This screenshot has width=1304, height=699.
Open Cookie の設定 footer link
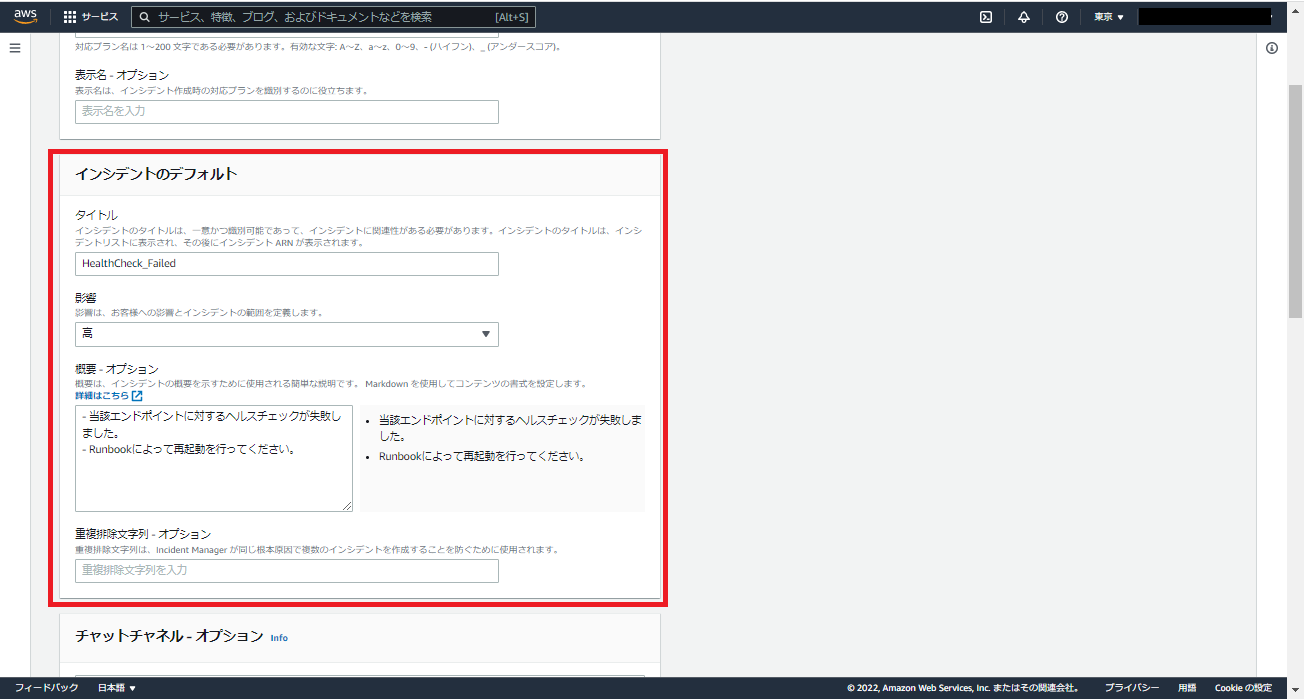(1243, 688)
